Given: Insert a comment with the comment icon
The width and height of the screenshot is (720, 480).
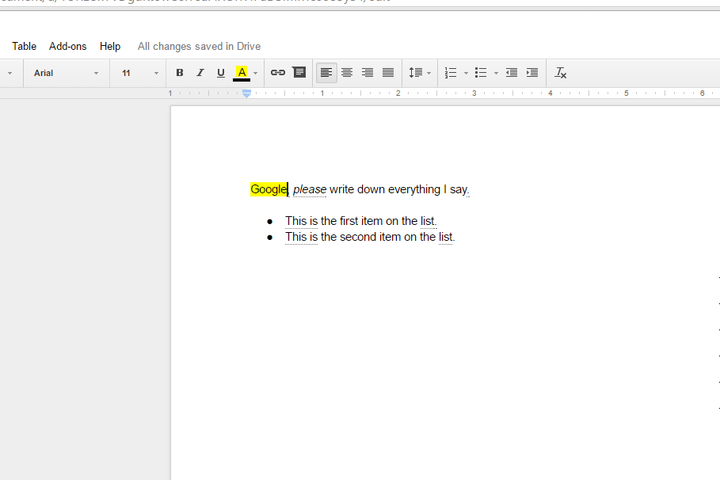Looking at the screenshot, I should point(299,73).
